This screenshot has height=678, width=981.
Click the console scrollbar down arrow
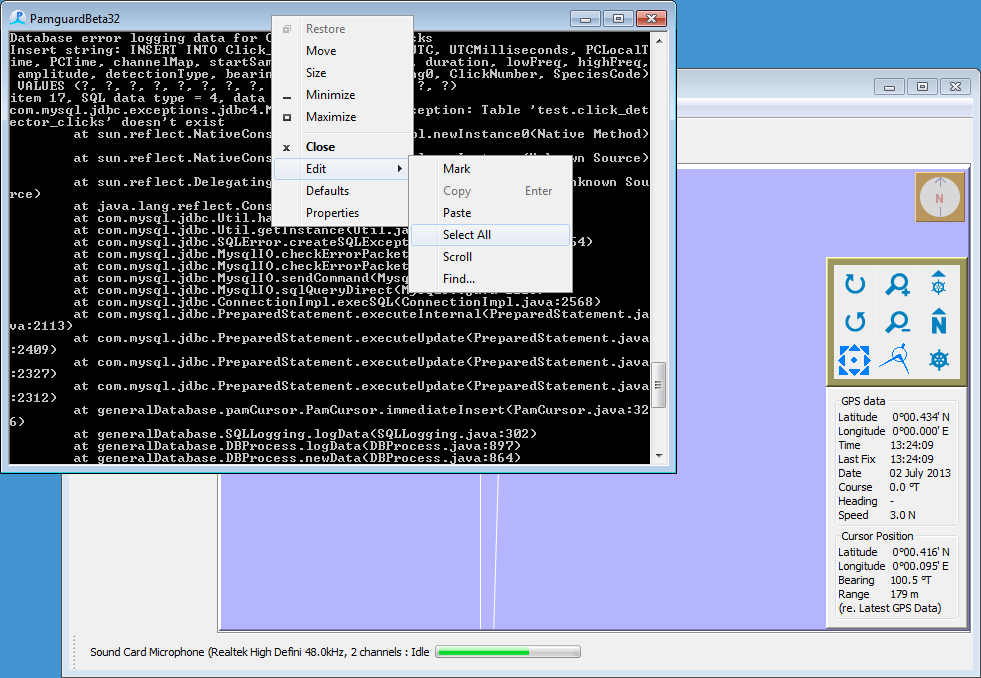pos(659,456)
